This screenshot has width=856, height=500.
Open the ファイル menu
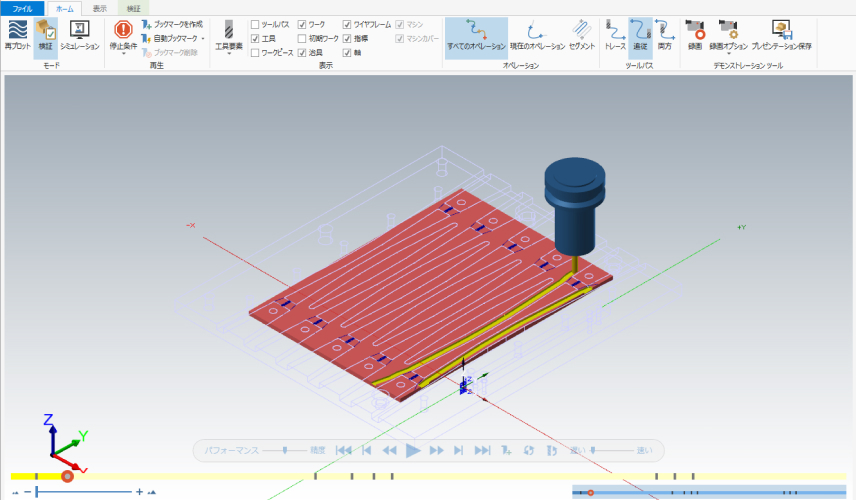22,7
